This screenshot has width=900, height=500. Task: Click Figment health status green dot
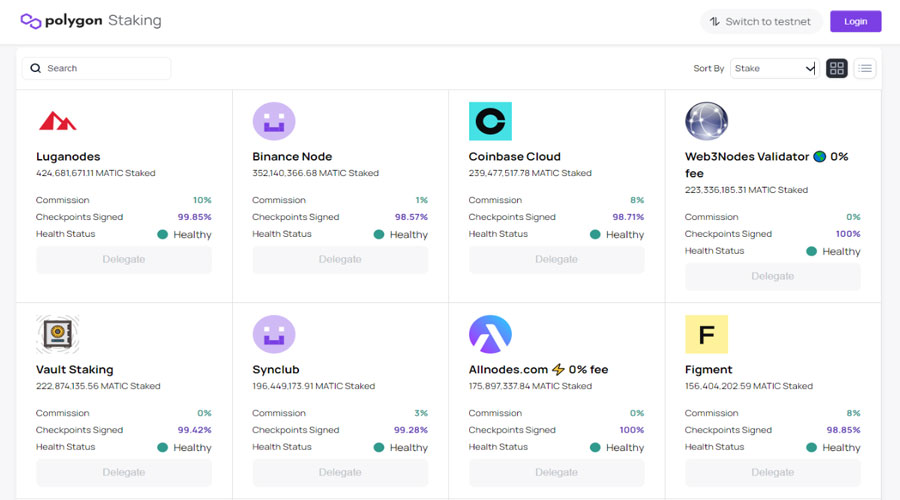(812, 447)
